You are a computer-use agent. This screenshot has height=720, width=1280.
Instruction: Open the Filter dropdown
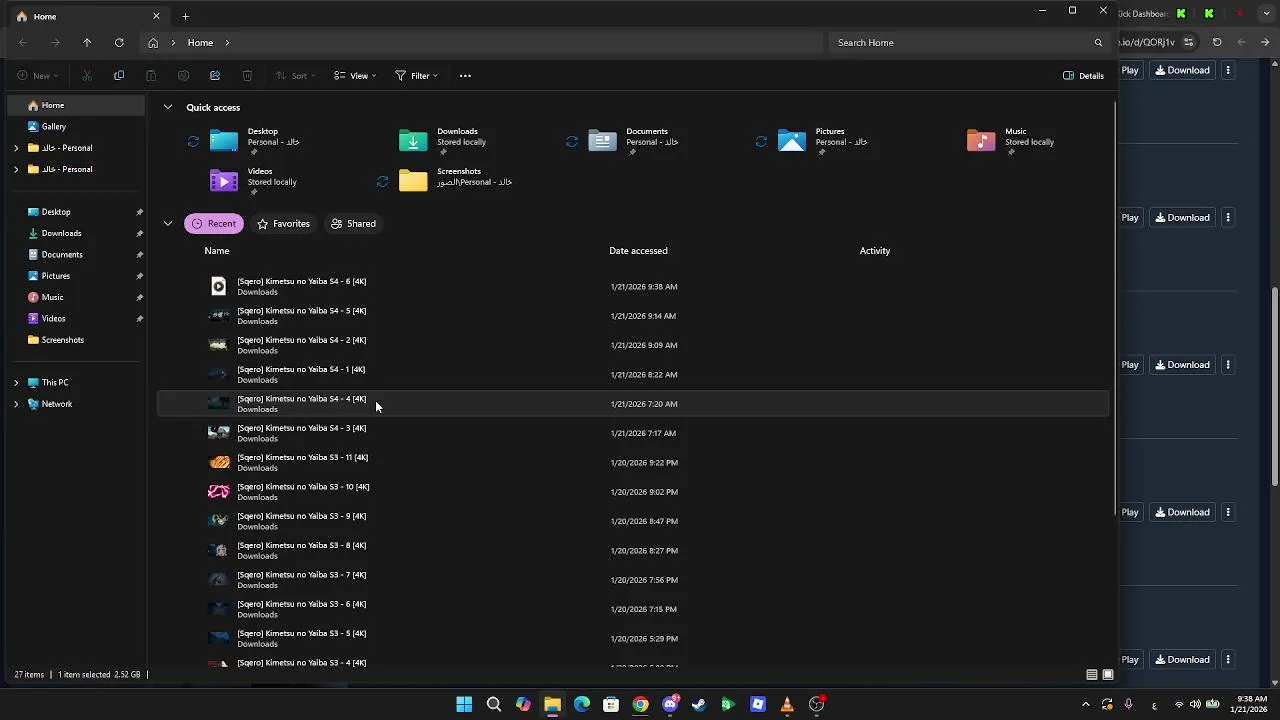(x=416, y=75)
